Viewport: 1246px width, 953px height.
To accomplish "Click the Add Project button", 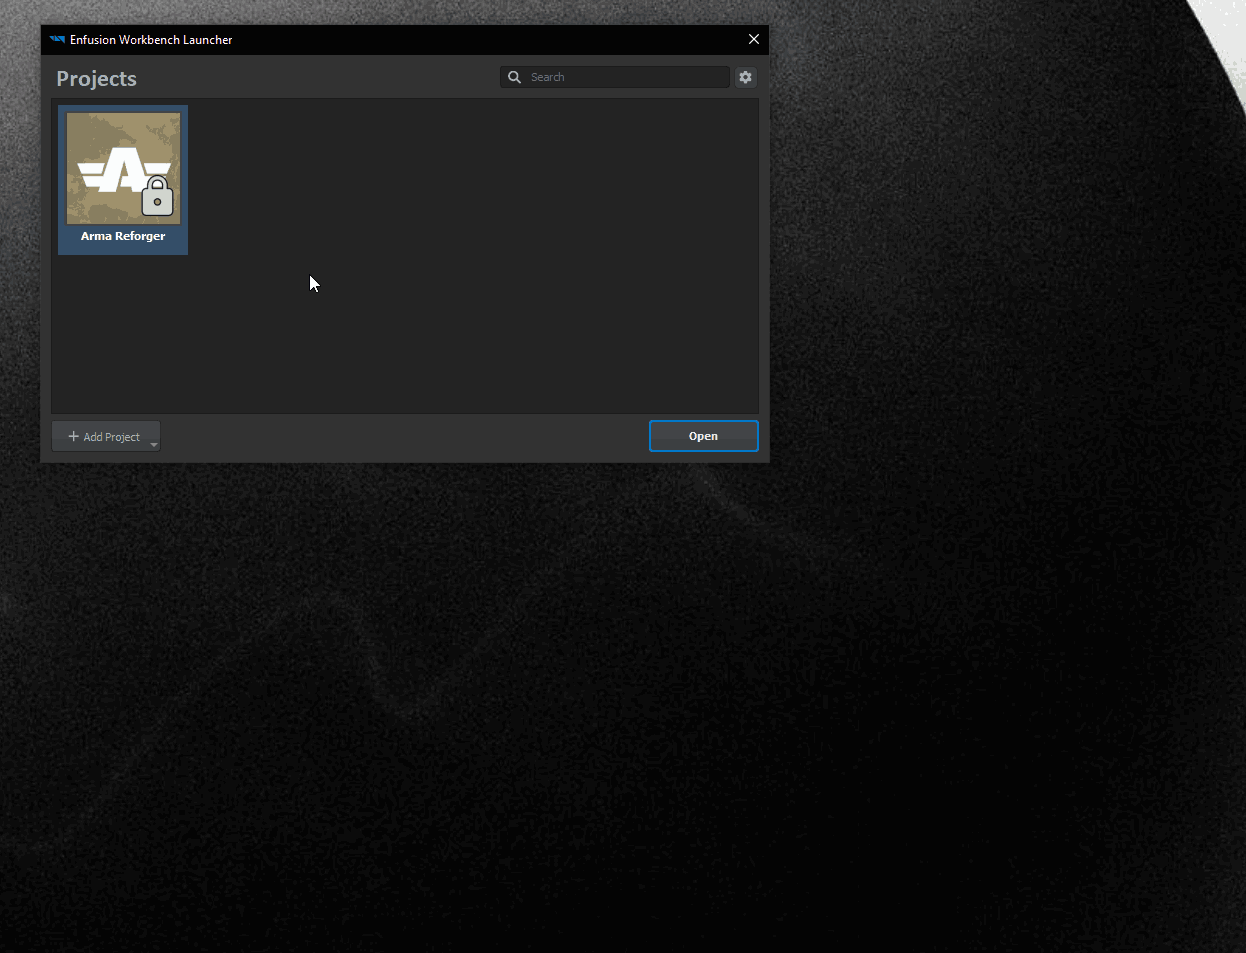I will pyautogui.click(x=105, y=436).
